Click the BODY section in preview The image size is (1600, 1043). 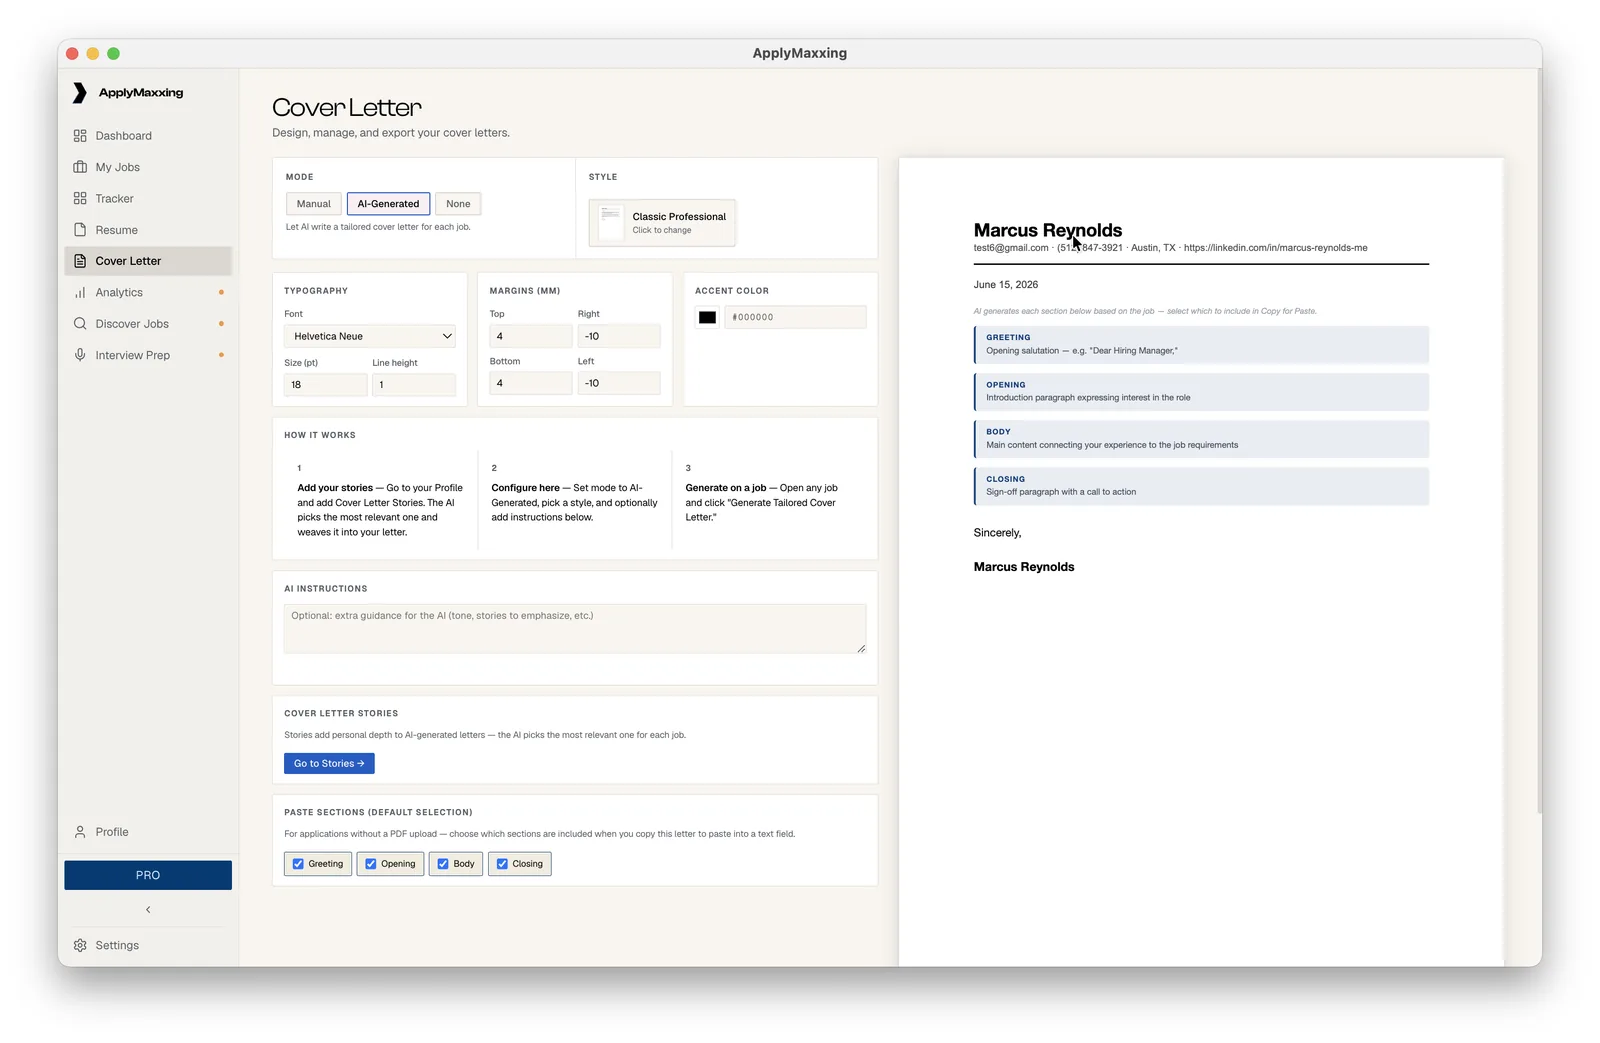tap(1201, 439)
